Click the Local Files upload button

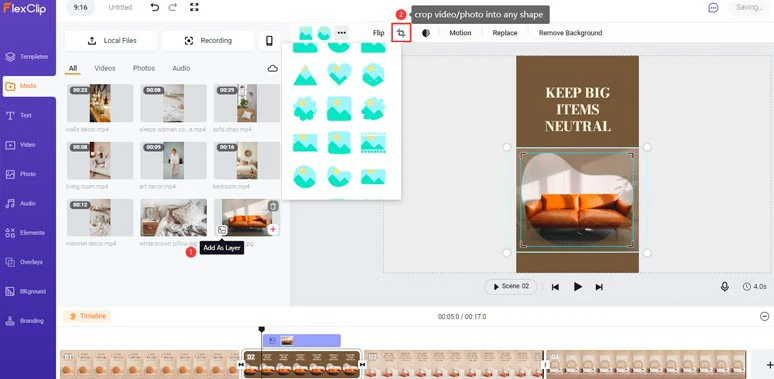[x=111, y=41]
